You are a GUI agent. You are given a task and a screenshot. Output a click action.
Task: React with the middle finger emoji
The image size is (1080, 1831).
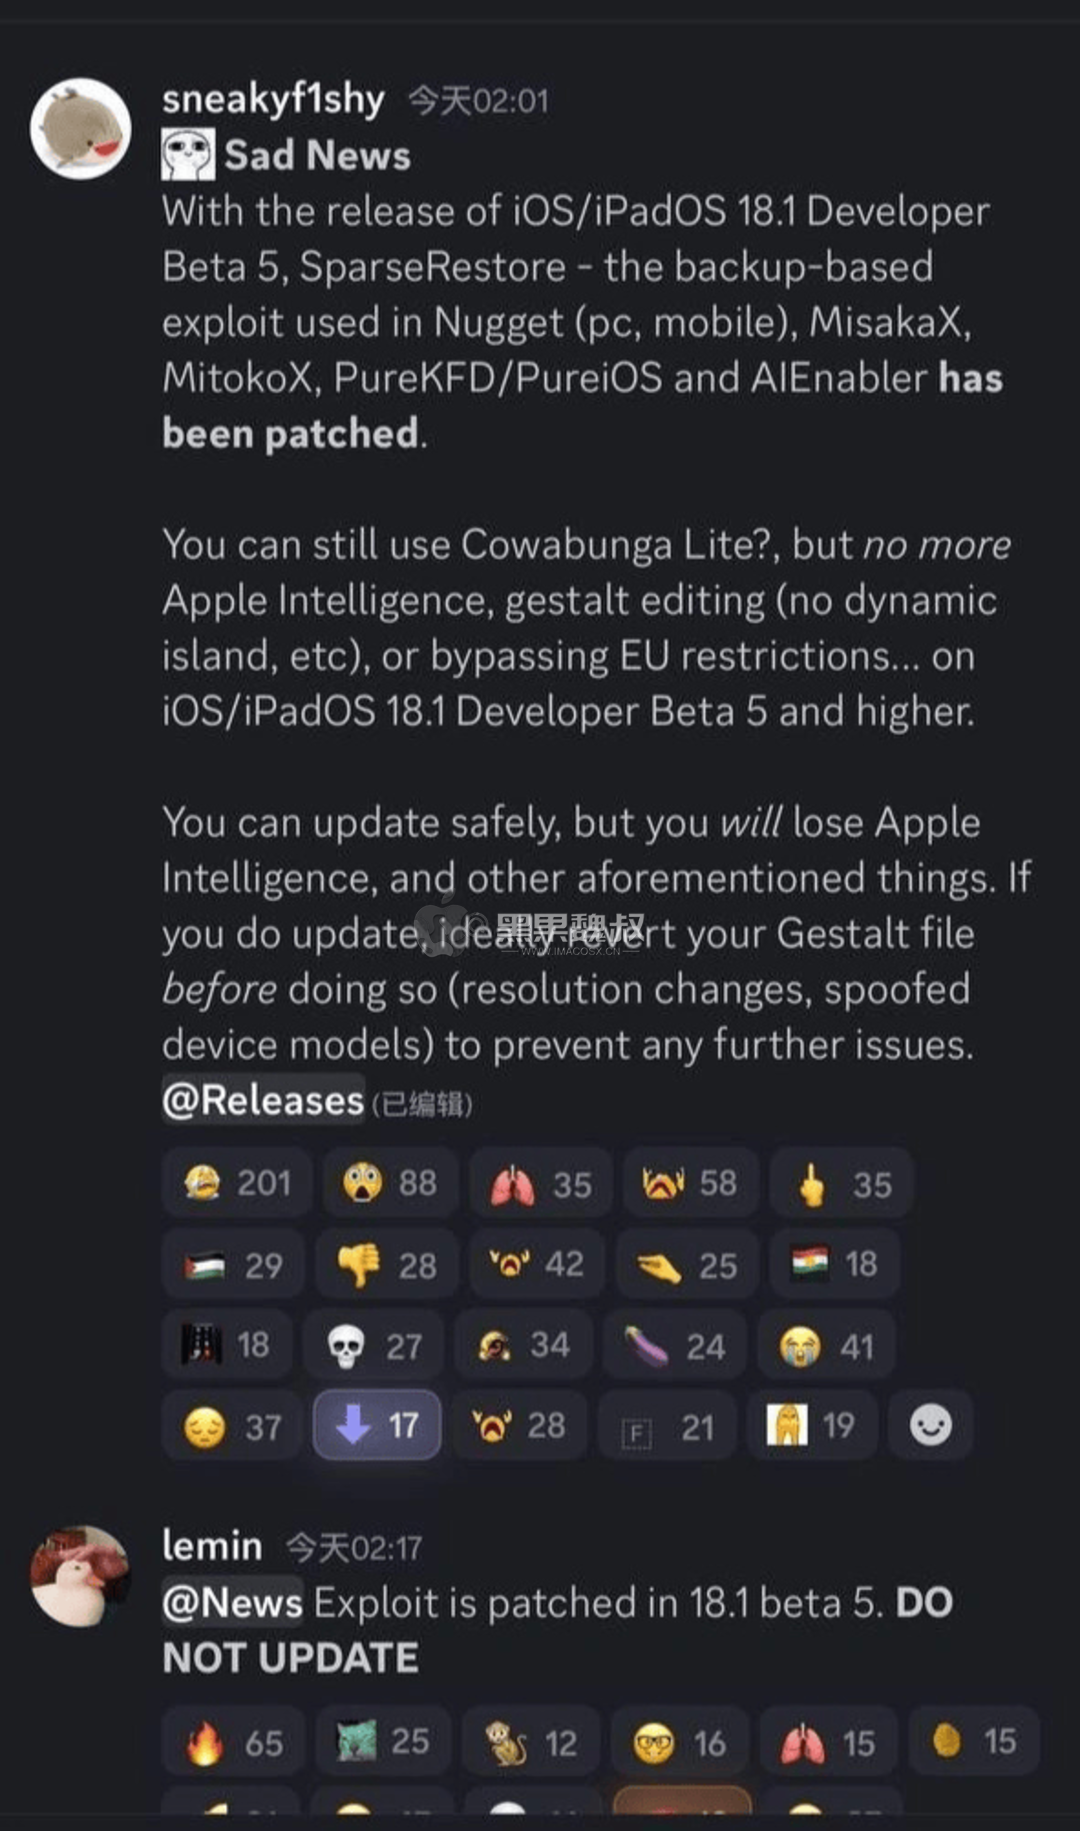(841, 1183)
